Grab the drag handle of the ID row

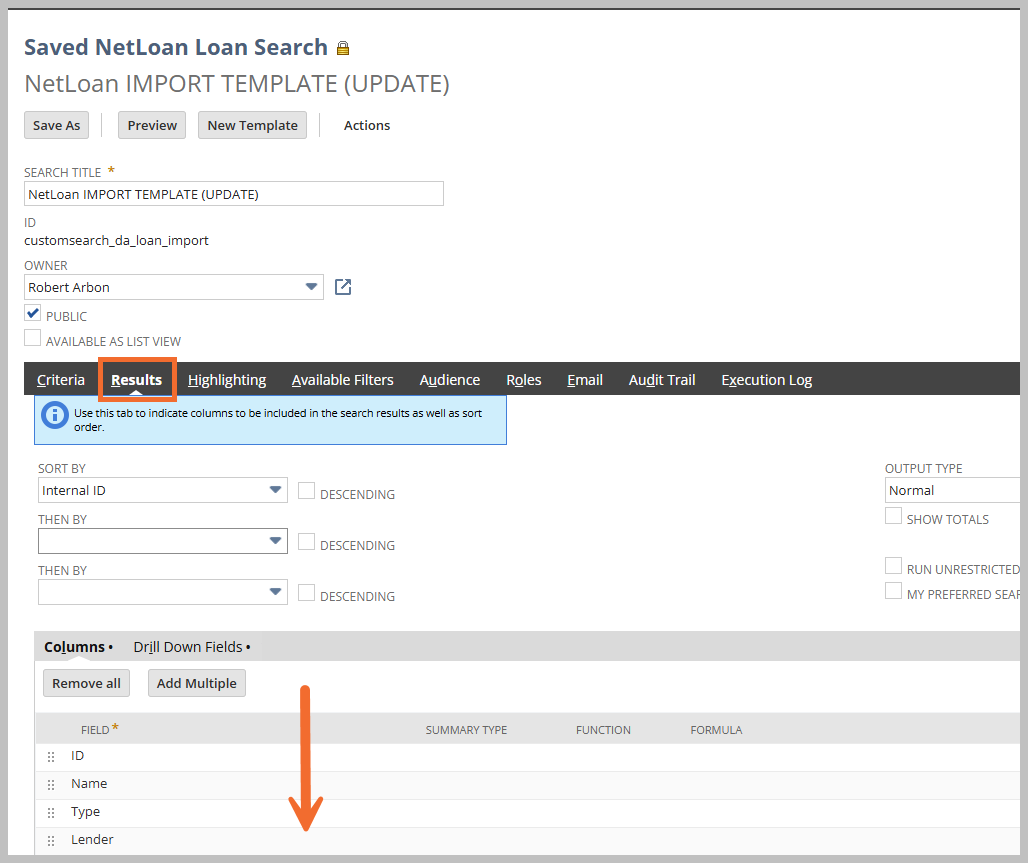click(x=51, y=757)
